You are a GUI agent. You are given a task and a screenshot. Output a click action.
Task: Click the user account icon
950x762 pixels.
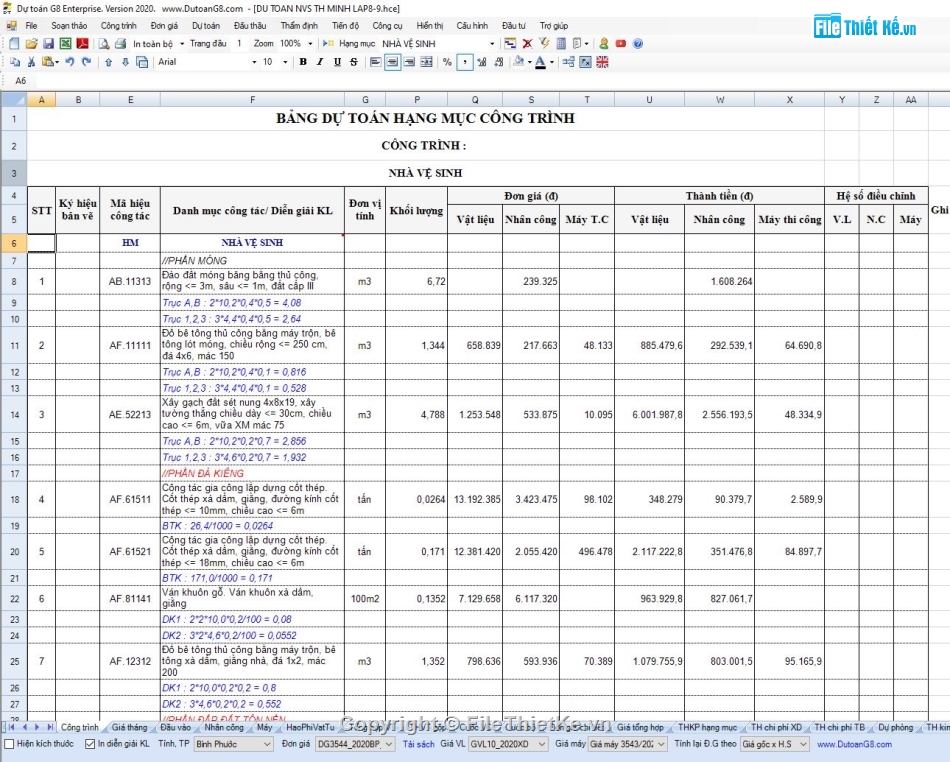click(x=603, y=44)
